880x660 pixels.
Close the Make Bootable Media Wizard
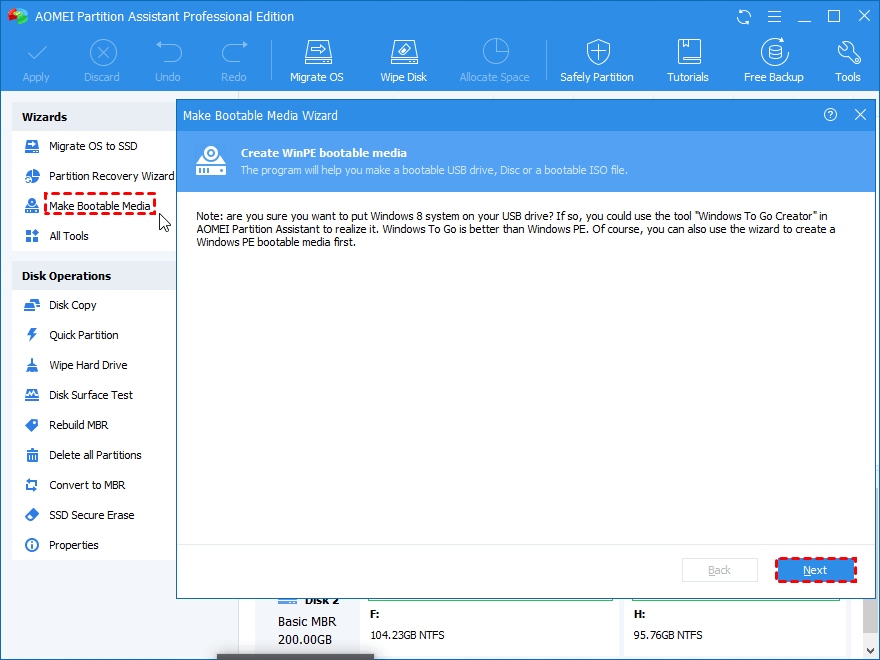[x=860, y=115]
